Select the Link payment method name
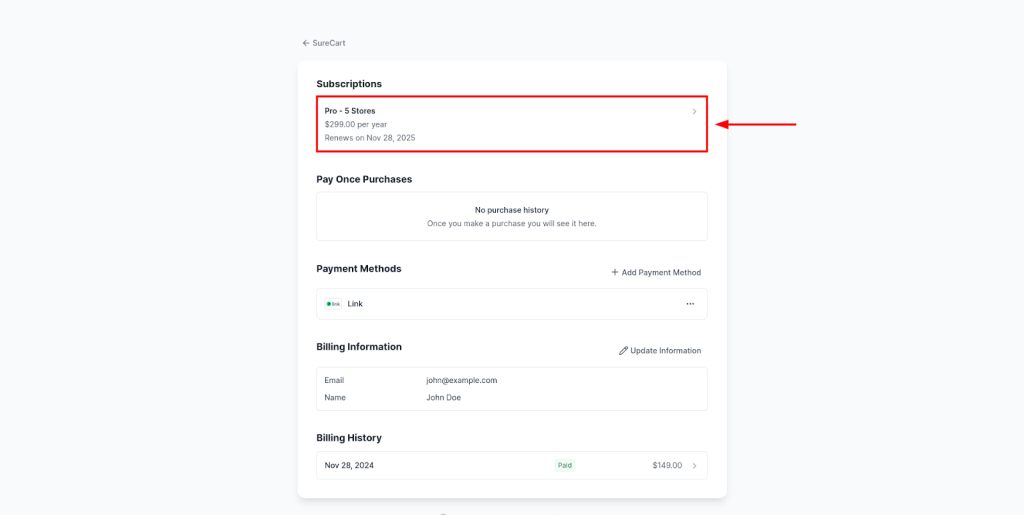The width and height of the screenshot is (1024, 515). 355,304
